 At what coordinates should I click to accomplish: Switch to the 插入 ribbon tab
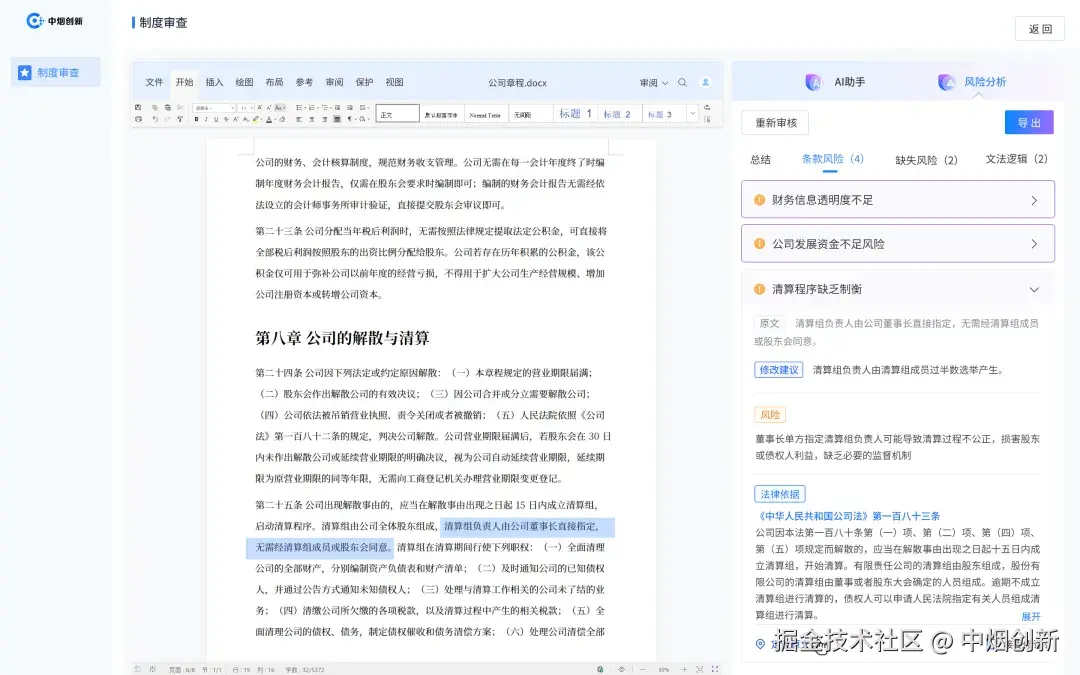[x=214, y=82]
